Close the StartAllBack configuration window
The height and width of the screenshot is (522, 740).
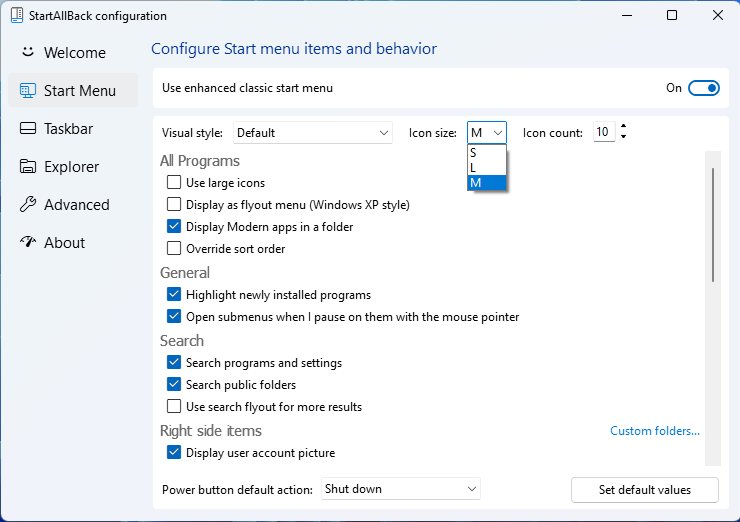point(718,15)
